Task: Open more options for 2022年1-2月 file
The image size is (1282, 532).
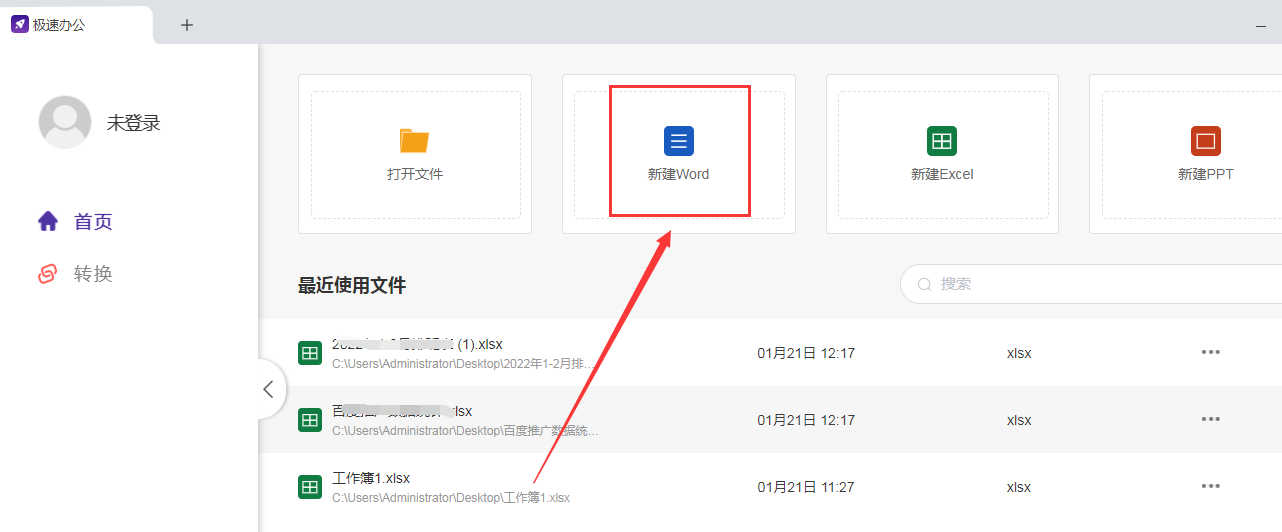Action: 1211,353
